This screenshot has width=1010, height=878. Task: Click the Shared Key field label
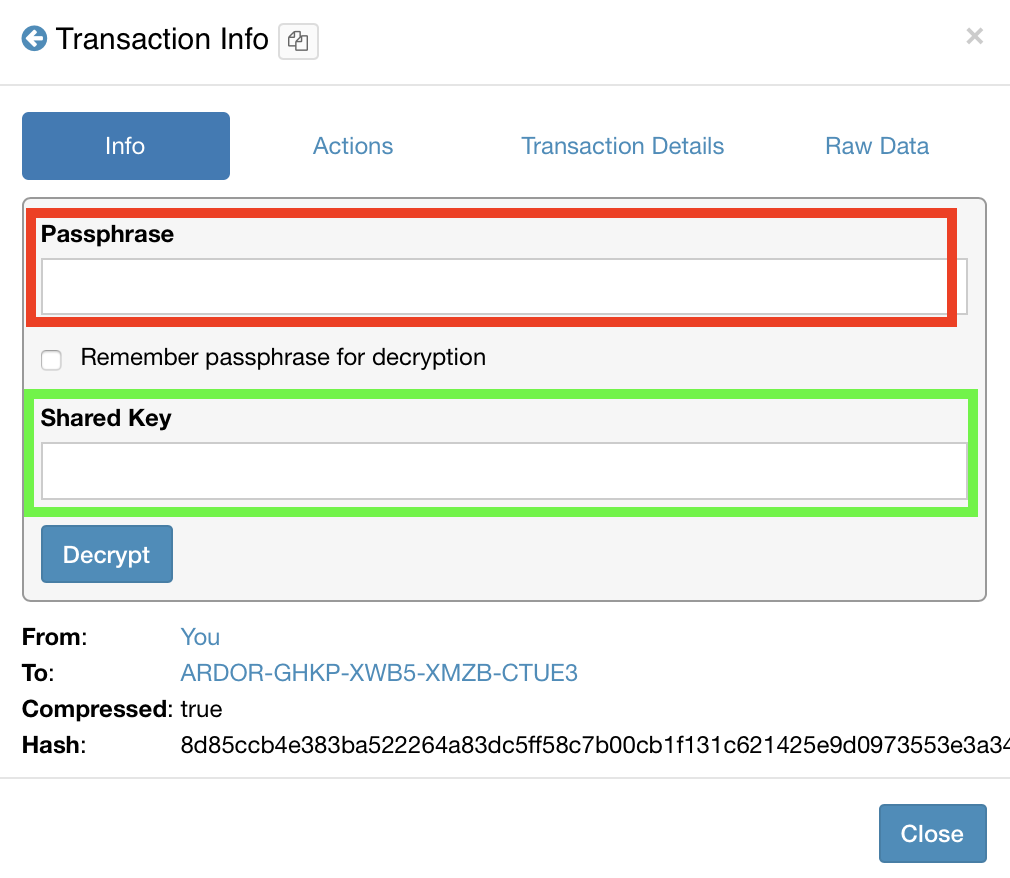(106, 418)
